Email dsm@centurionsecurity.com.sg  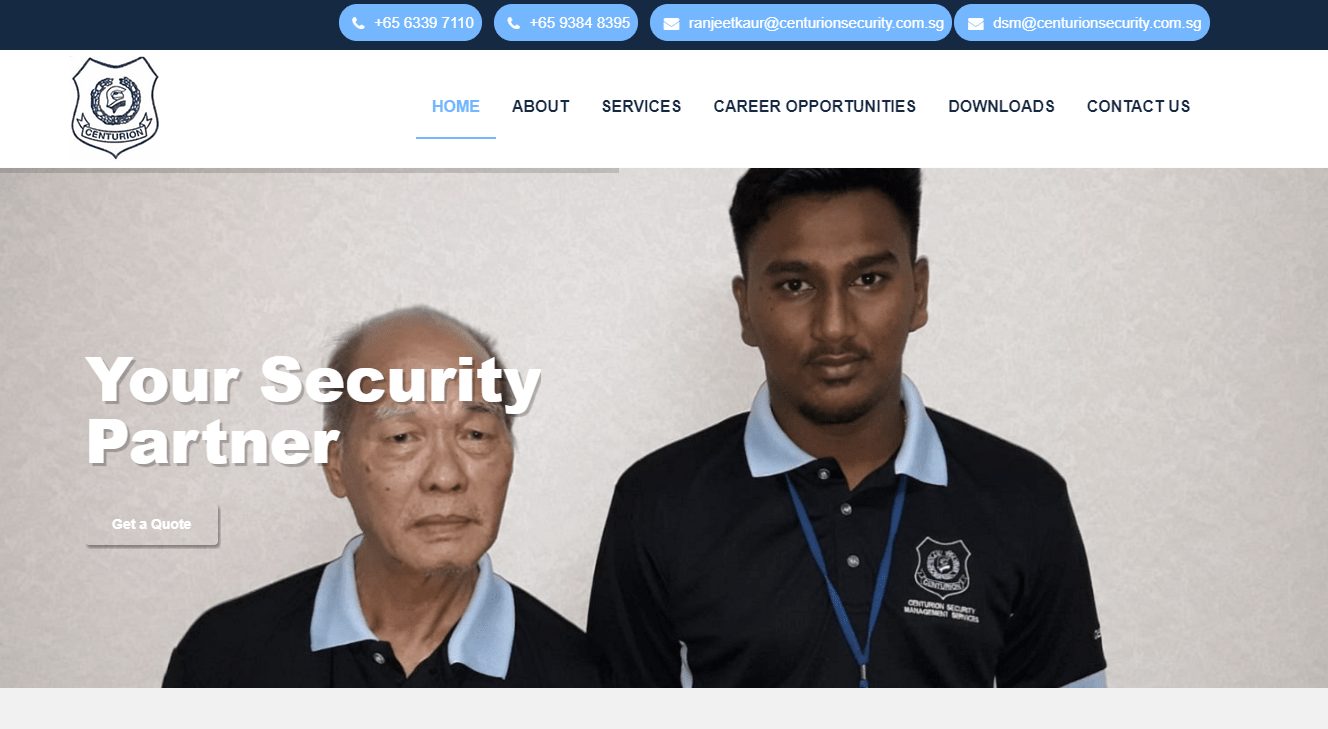point(1082,23)
